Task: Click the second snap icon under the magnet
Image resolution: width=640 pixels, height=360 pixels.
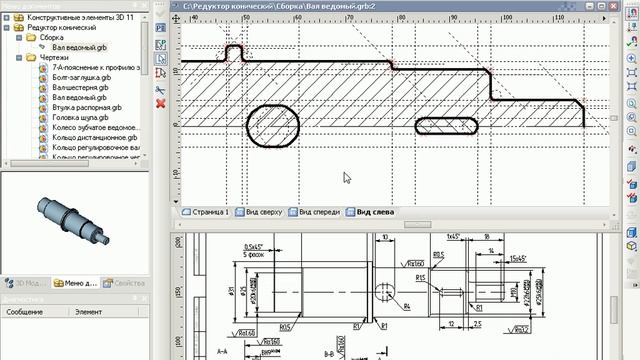Action: coord(632,27)
